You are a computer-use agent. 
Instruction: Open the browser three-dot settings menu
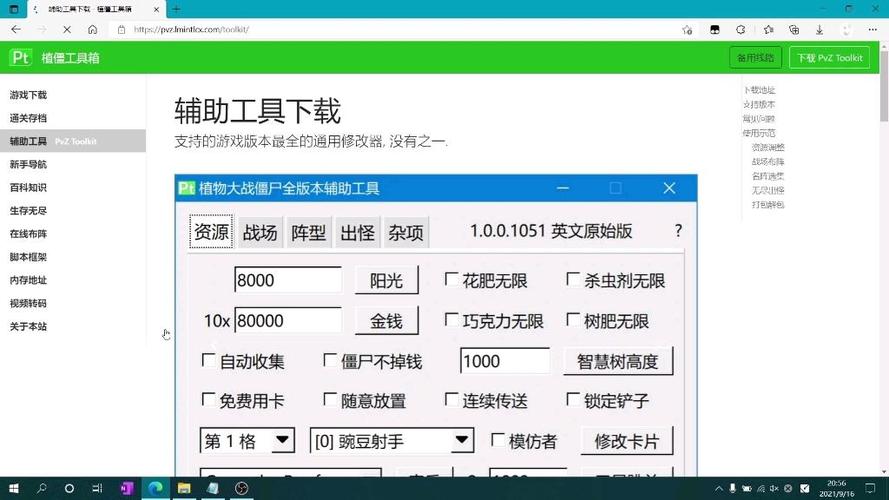click(873, 29)
